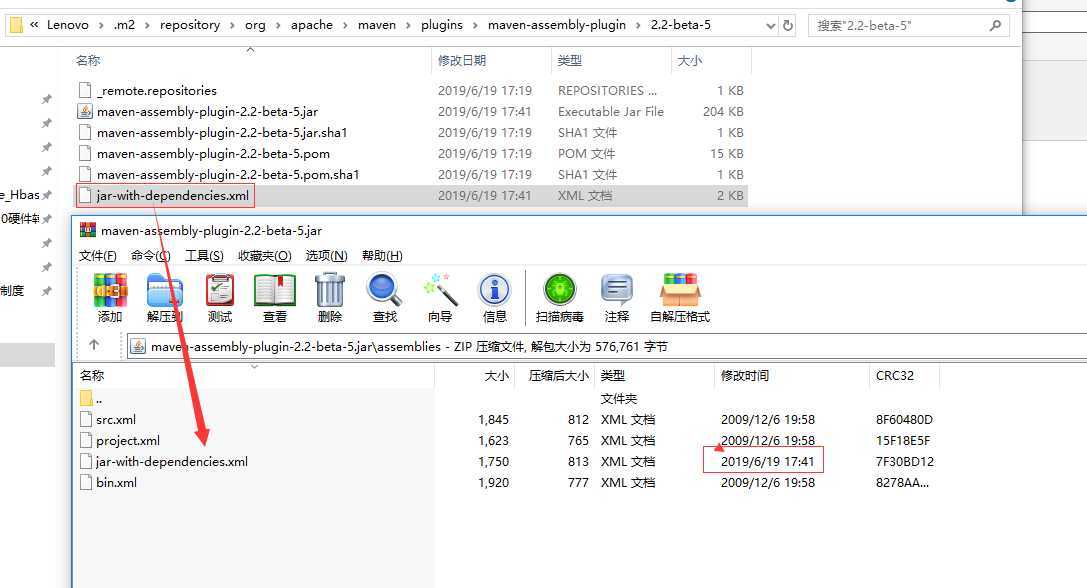The height and width of the screenshot is (588, 1087).
Task: Navigate to 'repository' breadcrumb segment
Action: point(190,25)
